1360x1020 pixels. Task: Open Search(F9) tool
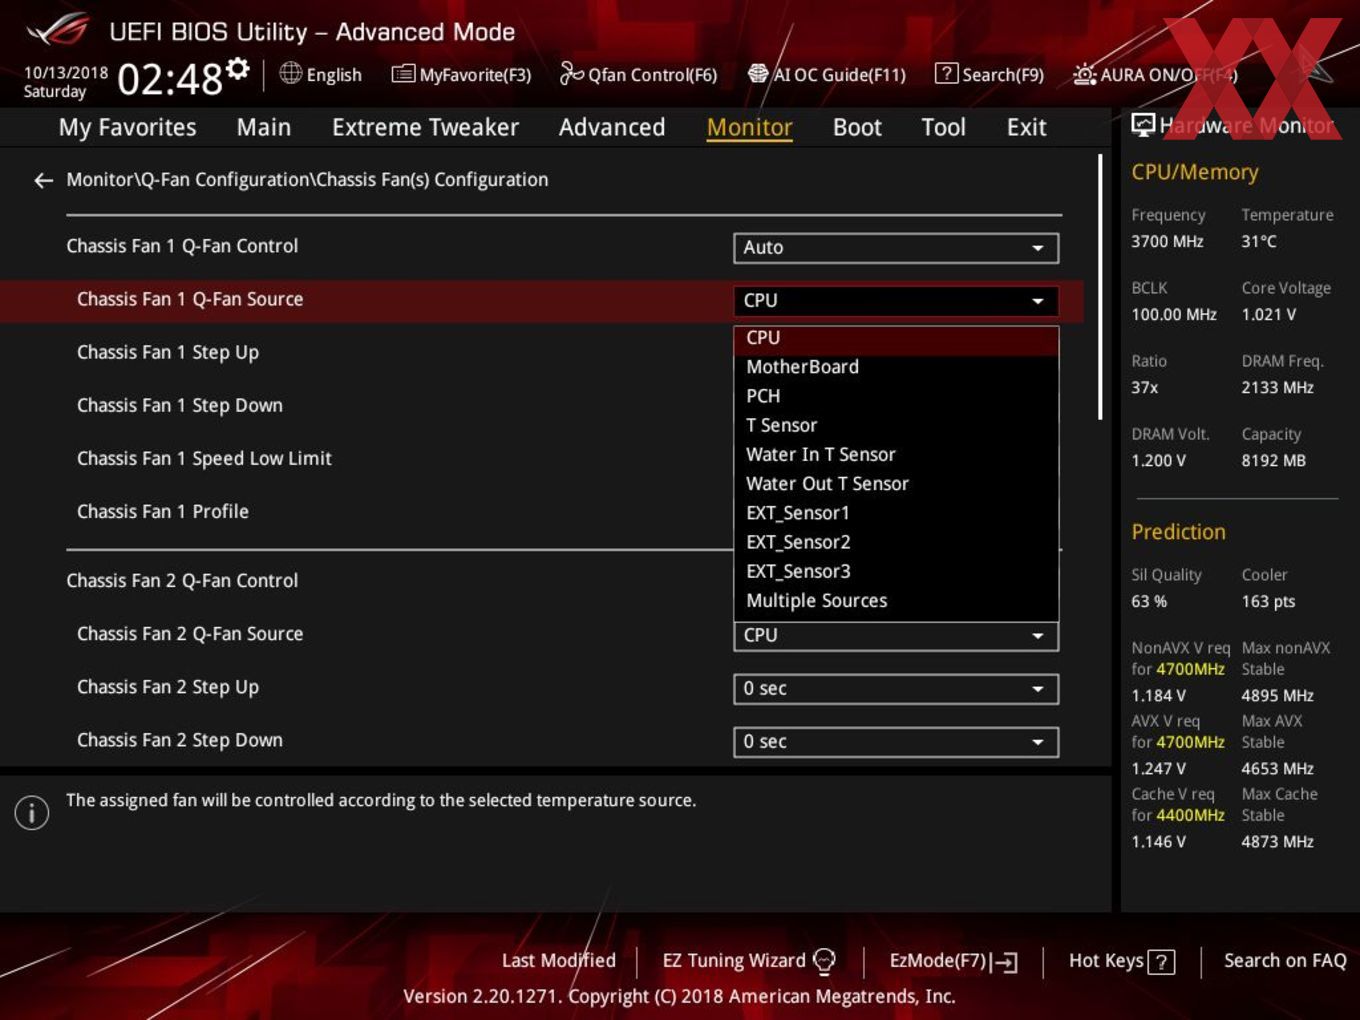pos(989,74)
